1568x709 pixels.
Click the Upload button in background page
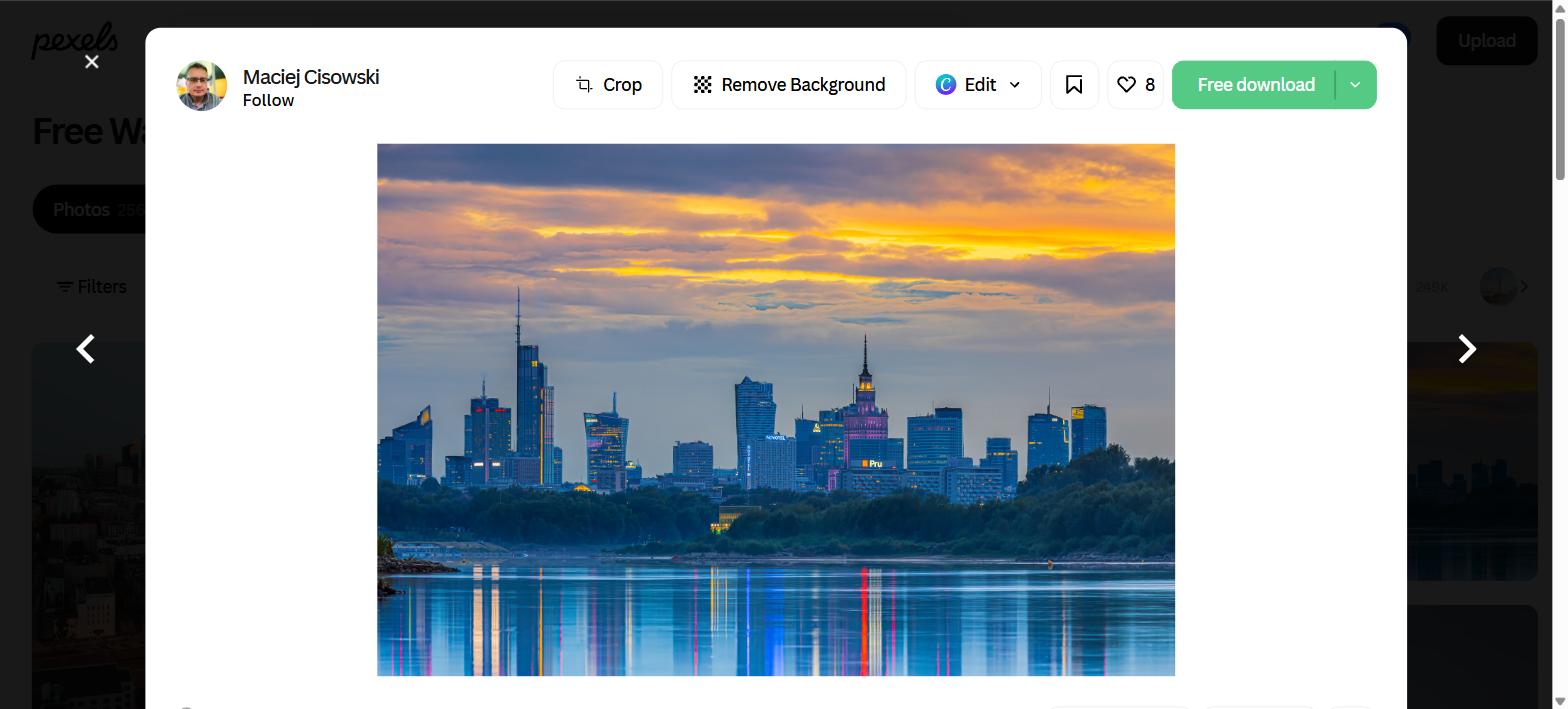pyautogui.click(x=1487, y=41)
